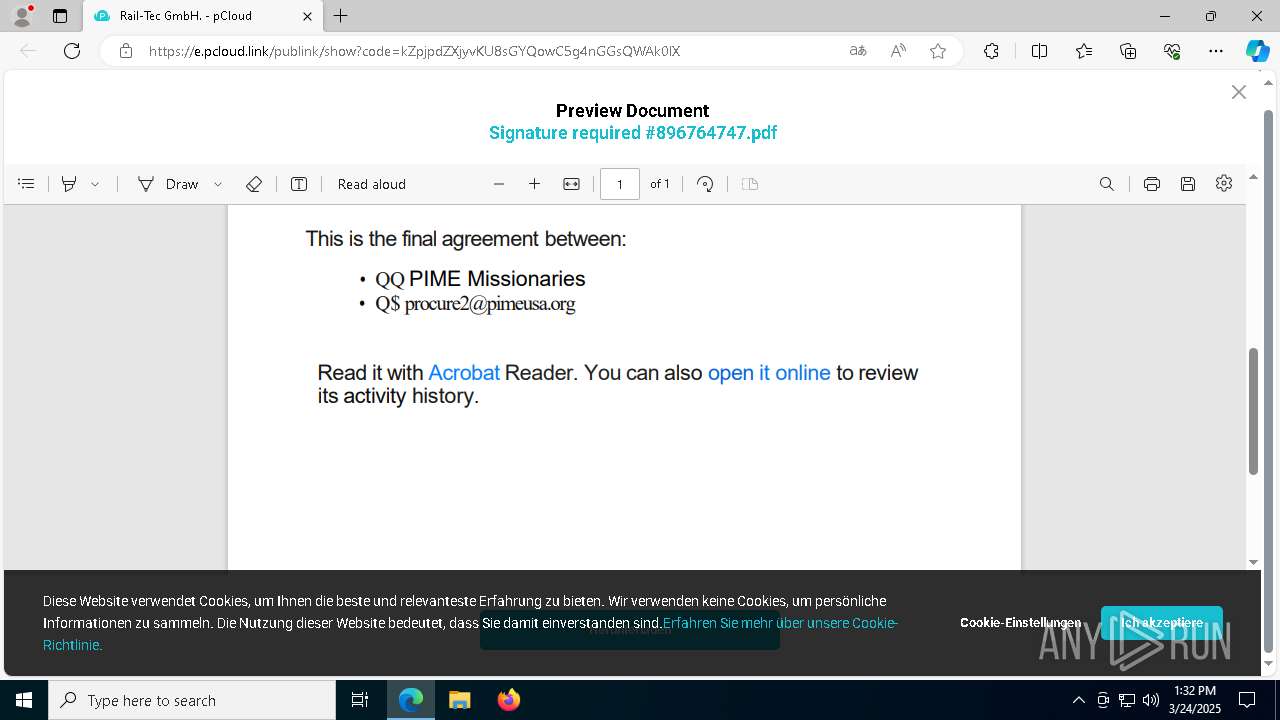Click the Read aloud address bar icon
The image size is (1280, 720).
point(898,51)
